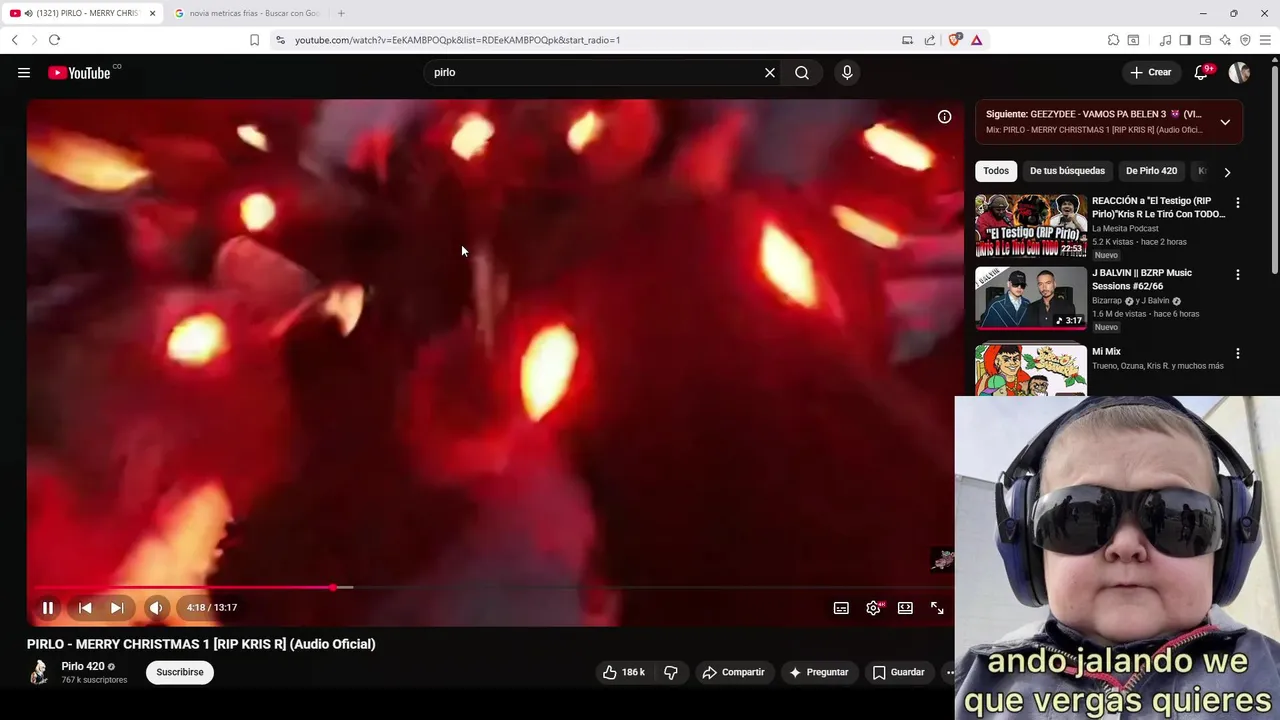Open REACCIÓN a El Testigo video thumbnail
This screenshot has width=1280, height=720.
[1031, 226]
